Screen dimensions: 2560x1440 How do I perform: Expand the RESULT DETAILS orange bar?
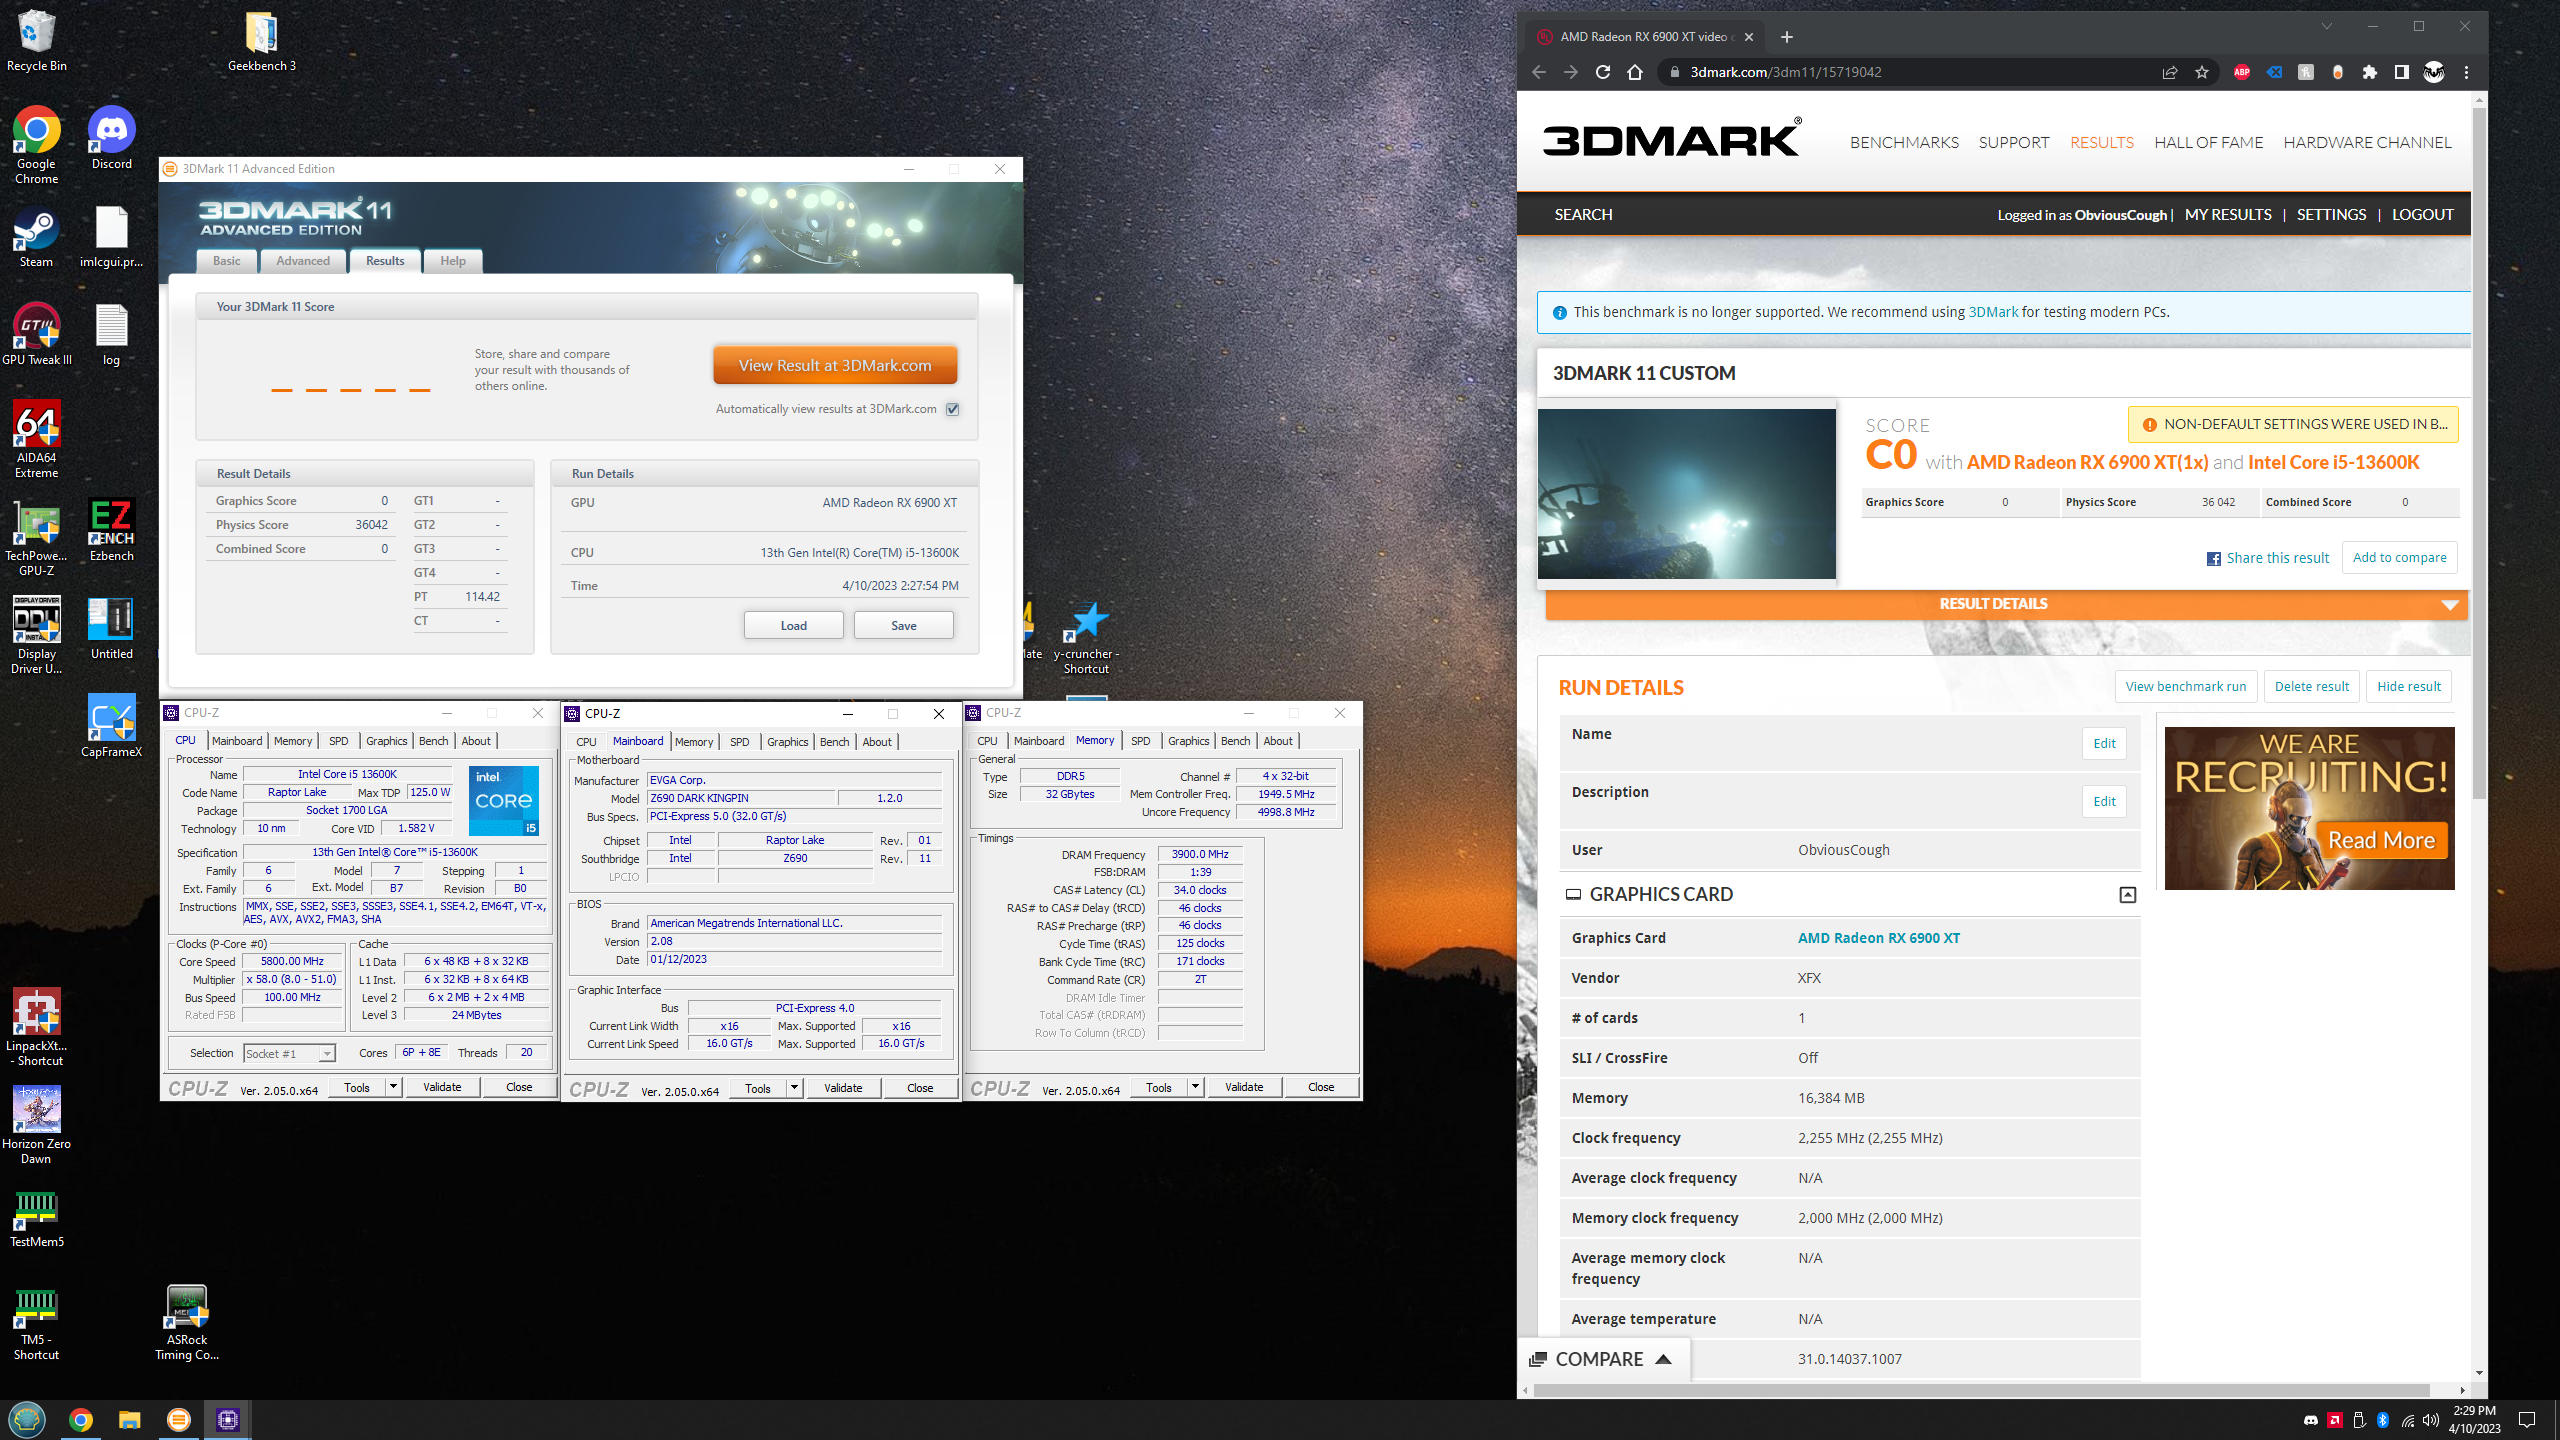coord(2006,604)
